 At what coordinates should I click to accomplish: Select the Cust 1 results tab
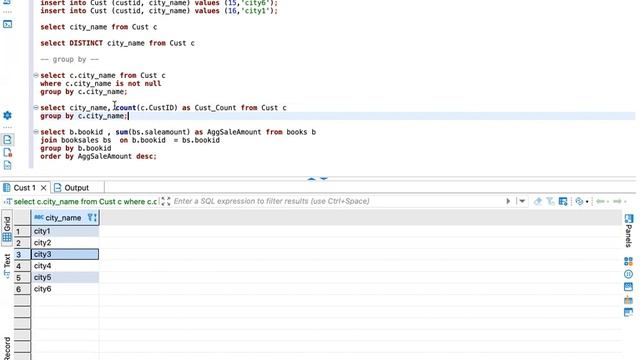tap(24, 188)
